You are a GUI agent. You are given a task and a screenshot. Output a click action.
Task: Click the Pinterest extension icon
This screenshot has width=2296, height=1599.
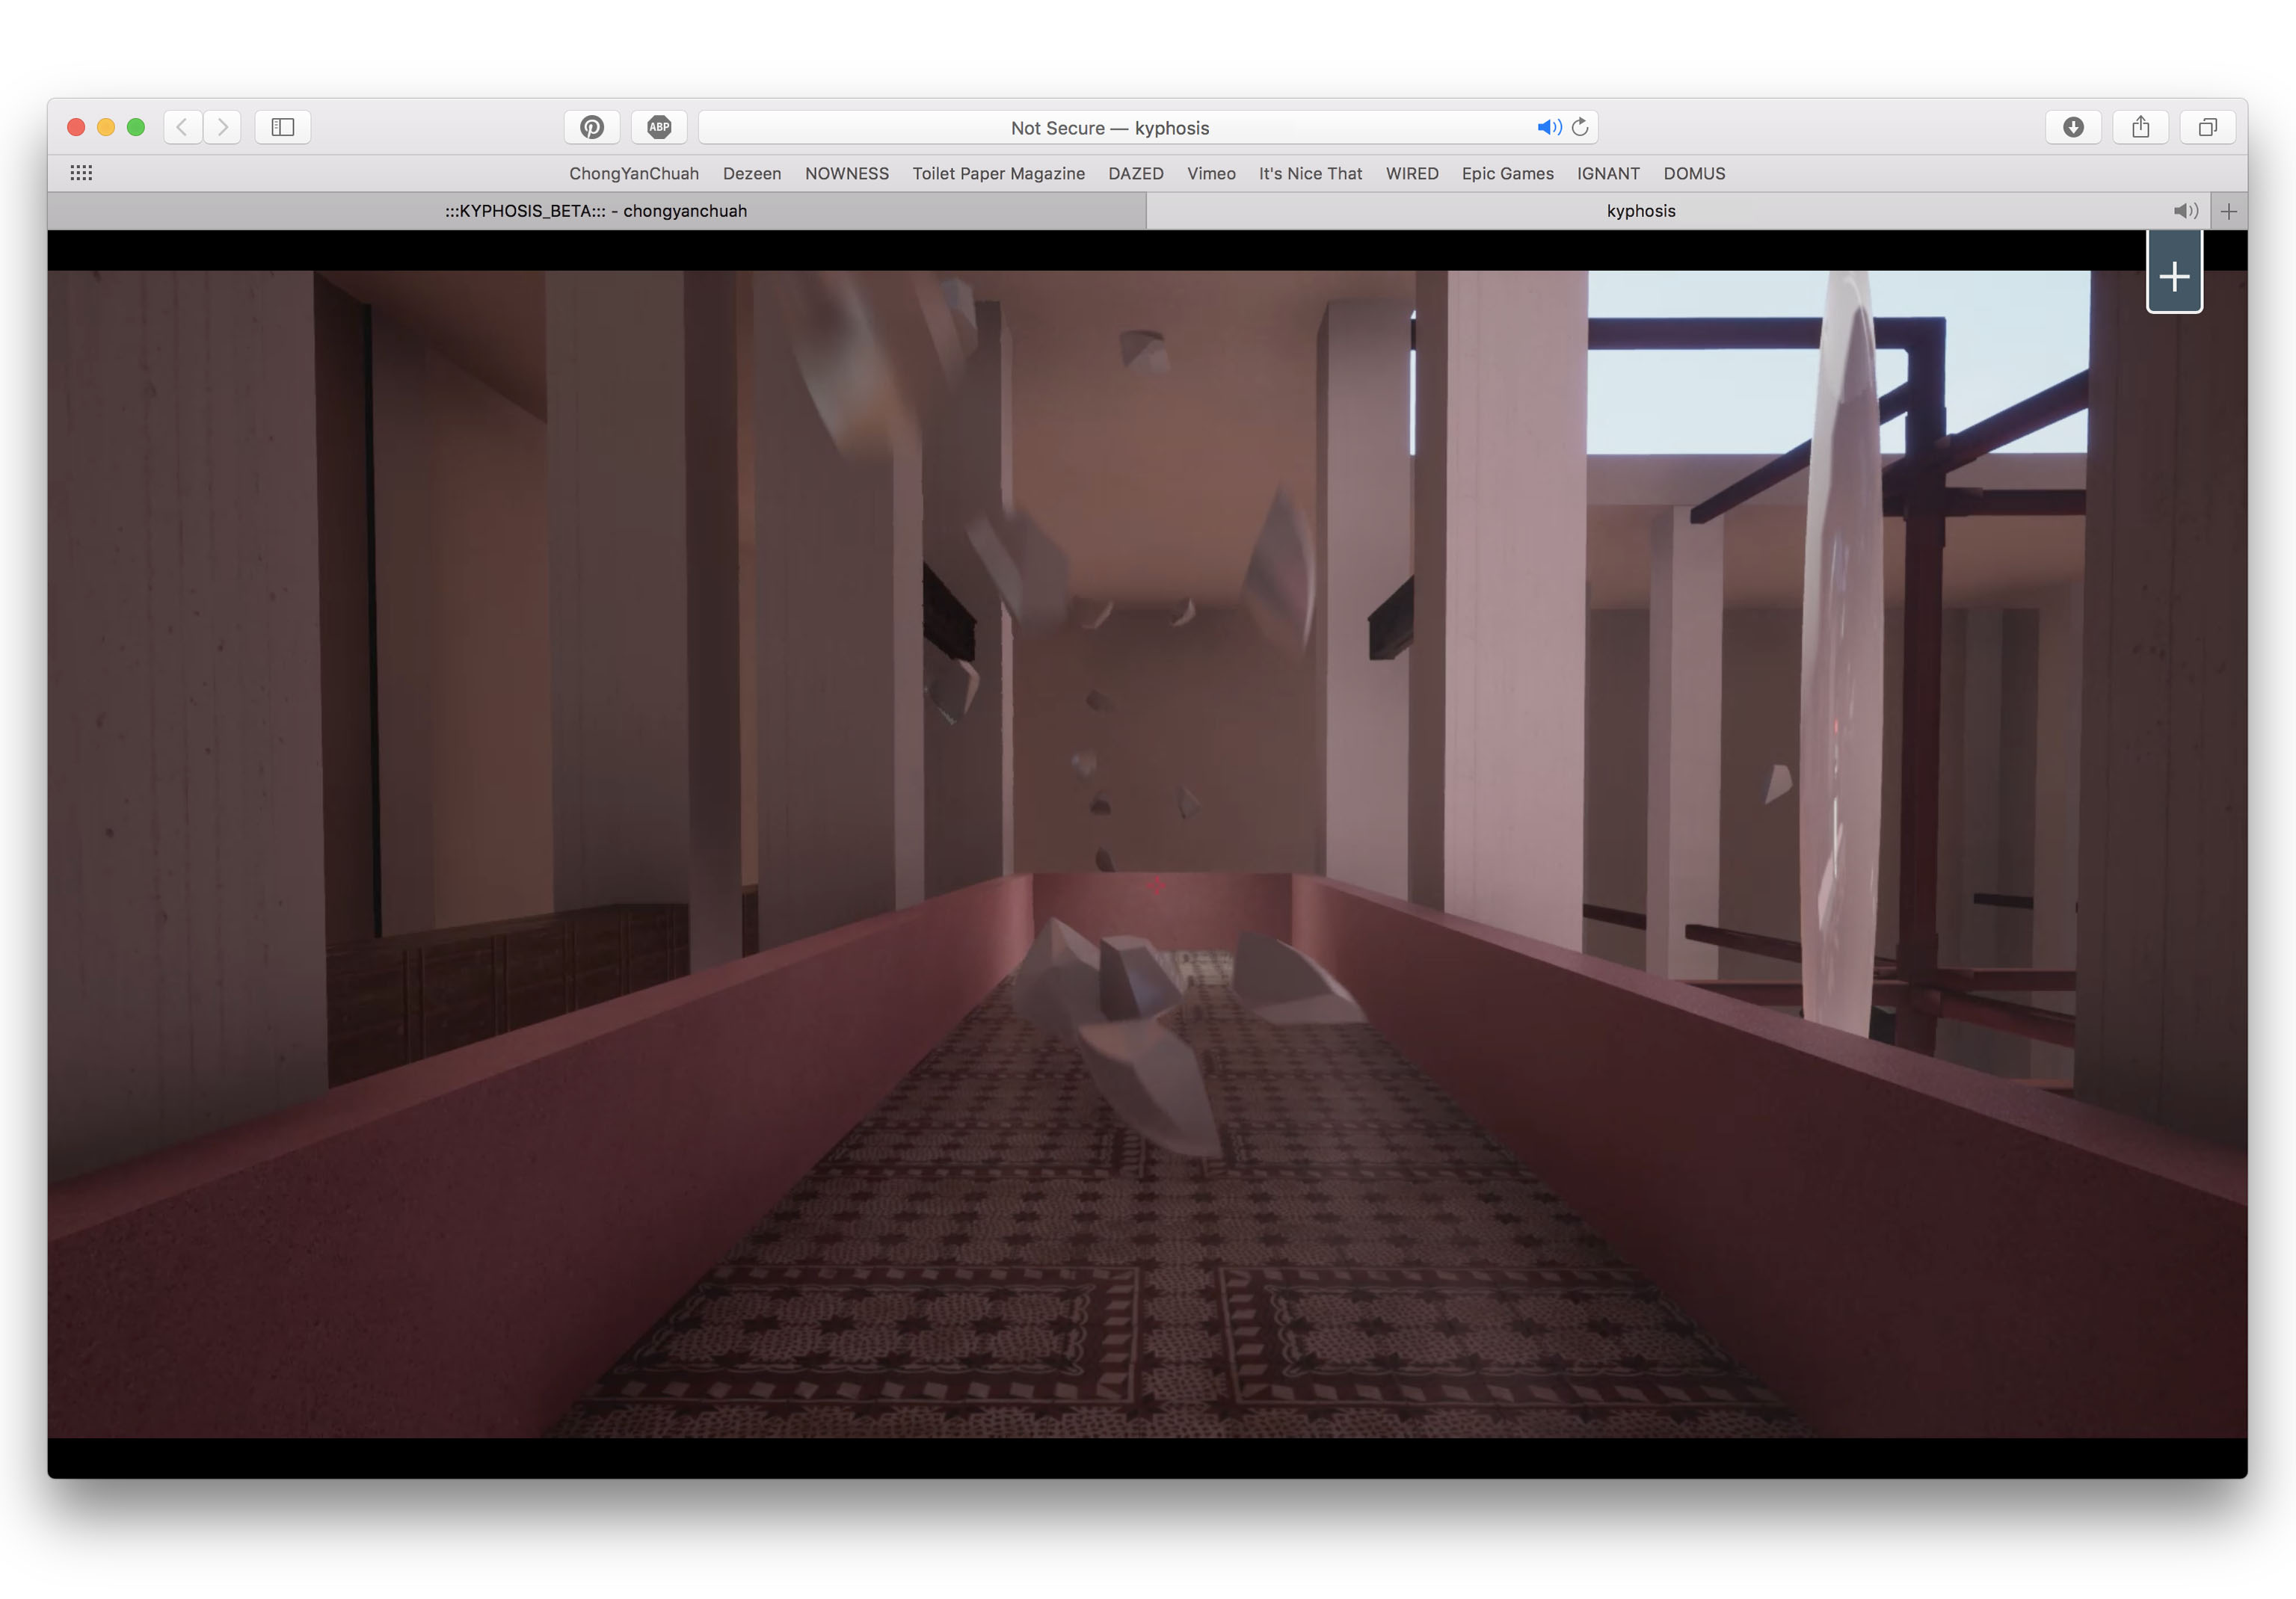tap(592, 127)
